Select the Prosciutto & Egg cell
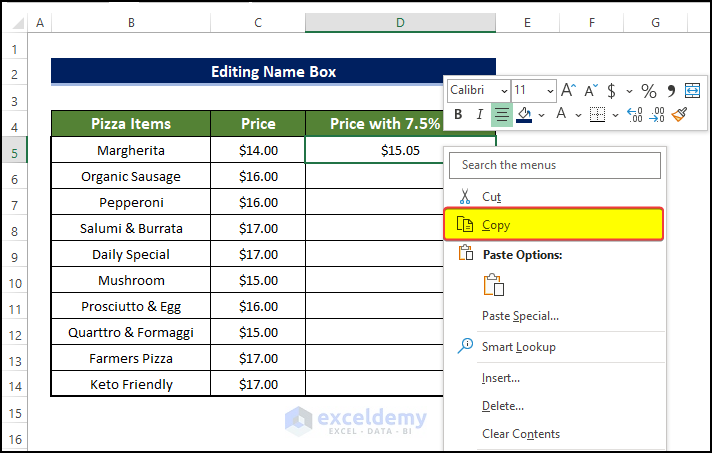The width and height of the screenshot is (712, 453). point(131,306)
